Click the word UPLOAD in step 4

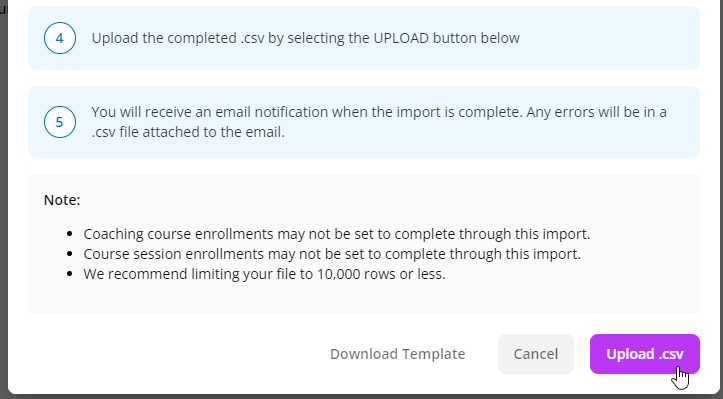[401, 38]
